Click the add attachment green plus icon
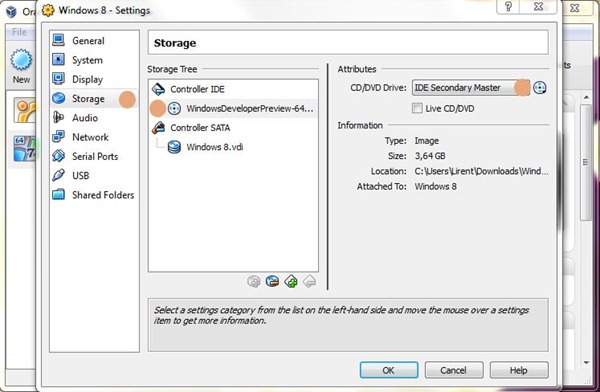 click(x=291, y=282)
